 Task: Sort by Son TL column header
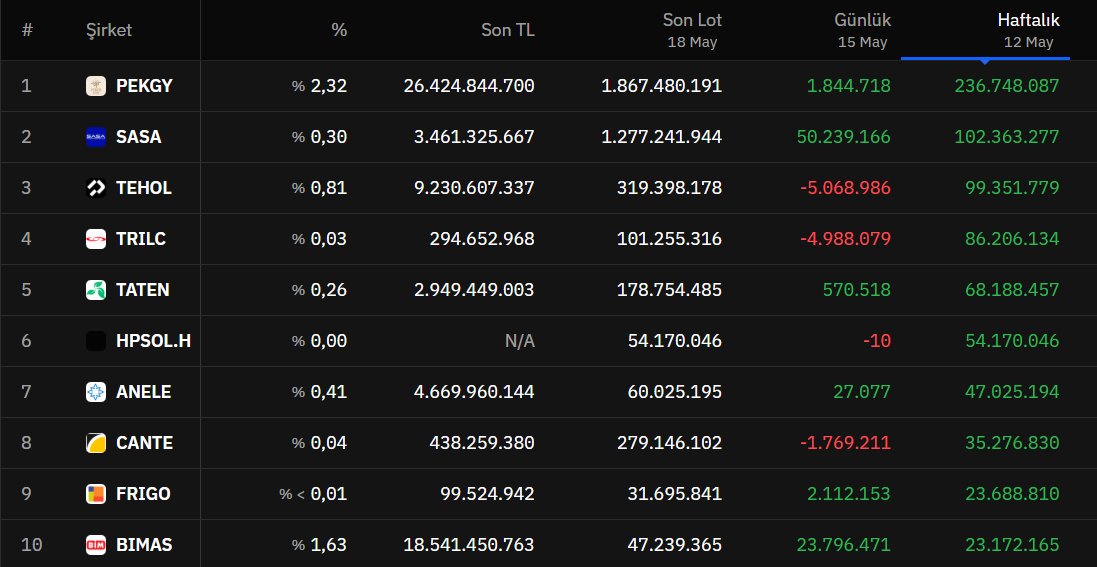tap(508, 30)
